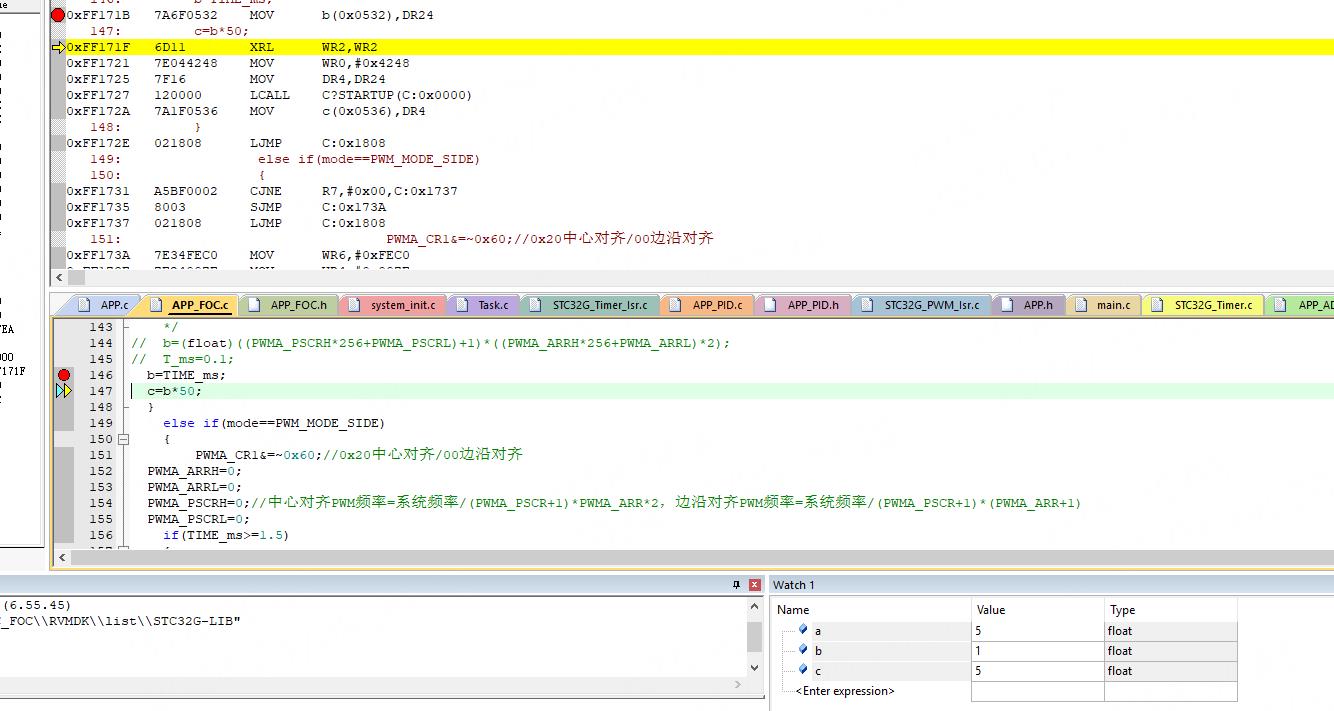
Task: Click source line c=b*50;
Action: point(174,391)
